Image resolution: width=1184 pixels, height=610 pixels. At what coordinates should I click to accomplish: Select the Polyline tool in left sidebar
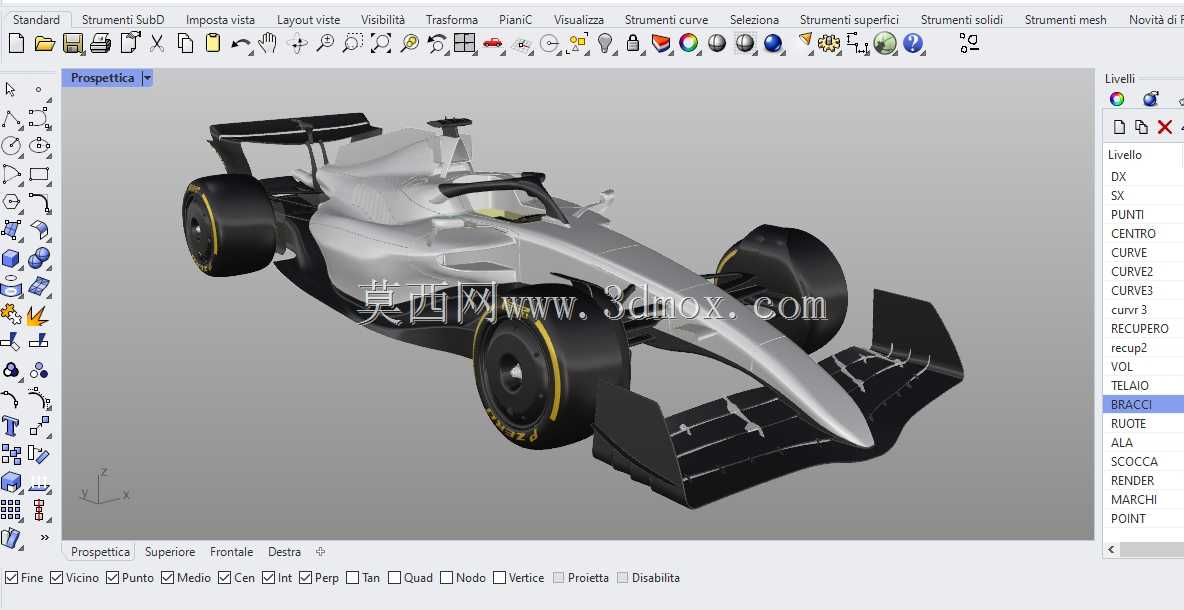[11, 119]
